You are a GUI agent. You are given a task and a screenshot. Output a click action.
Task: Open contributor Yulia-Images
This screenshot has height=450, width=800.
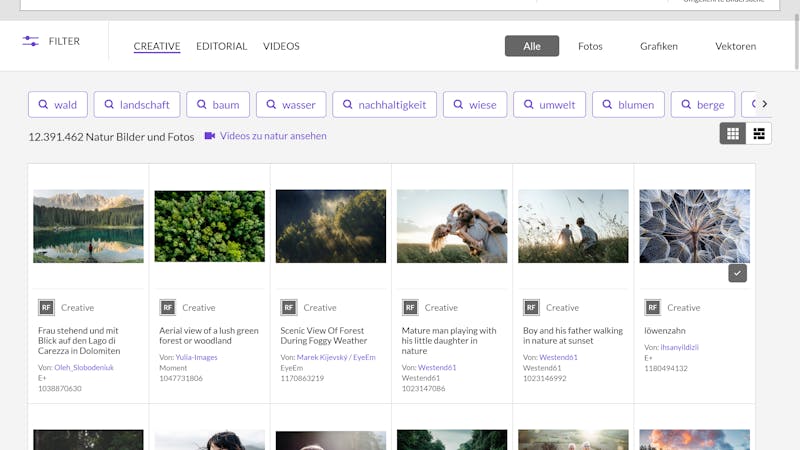196,357
